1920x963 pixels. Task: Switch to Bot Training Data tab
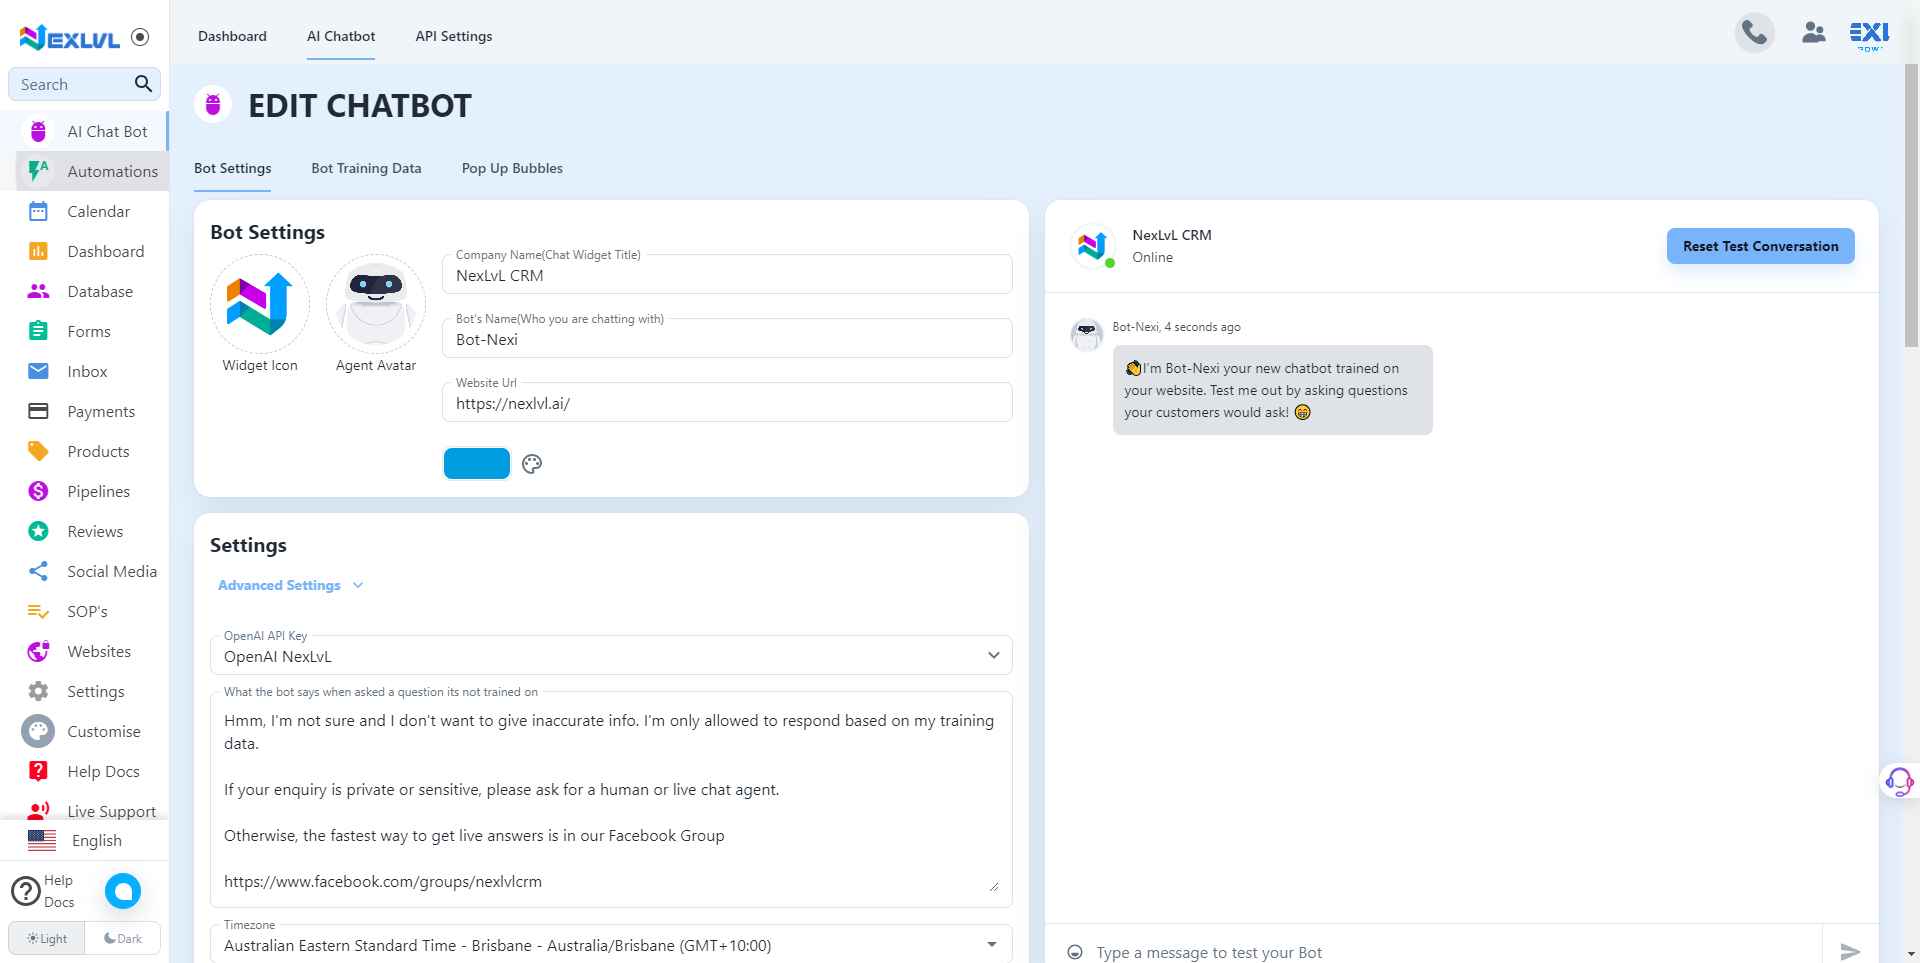click(x=366, y=168)
